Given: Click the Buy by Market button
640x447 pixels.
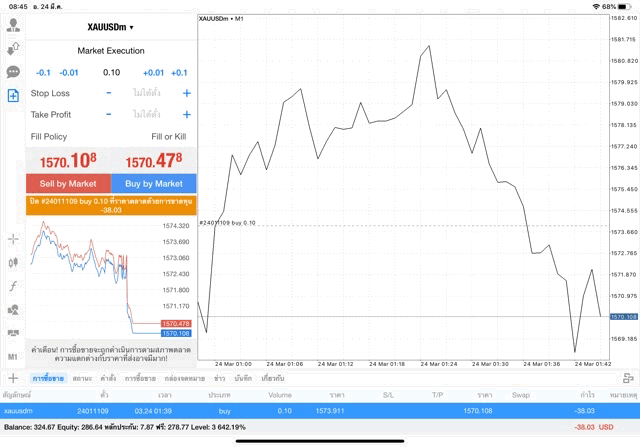Looking at the screenshot, I should click(x=154, y=184).
